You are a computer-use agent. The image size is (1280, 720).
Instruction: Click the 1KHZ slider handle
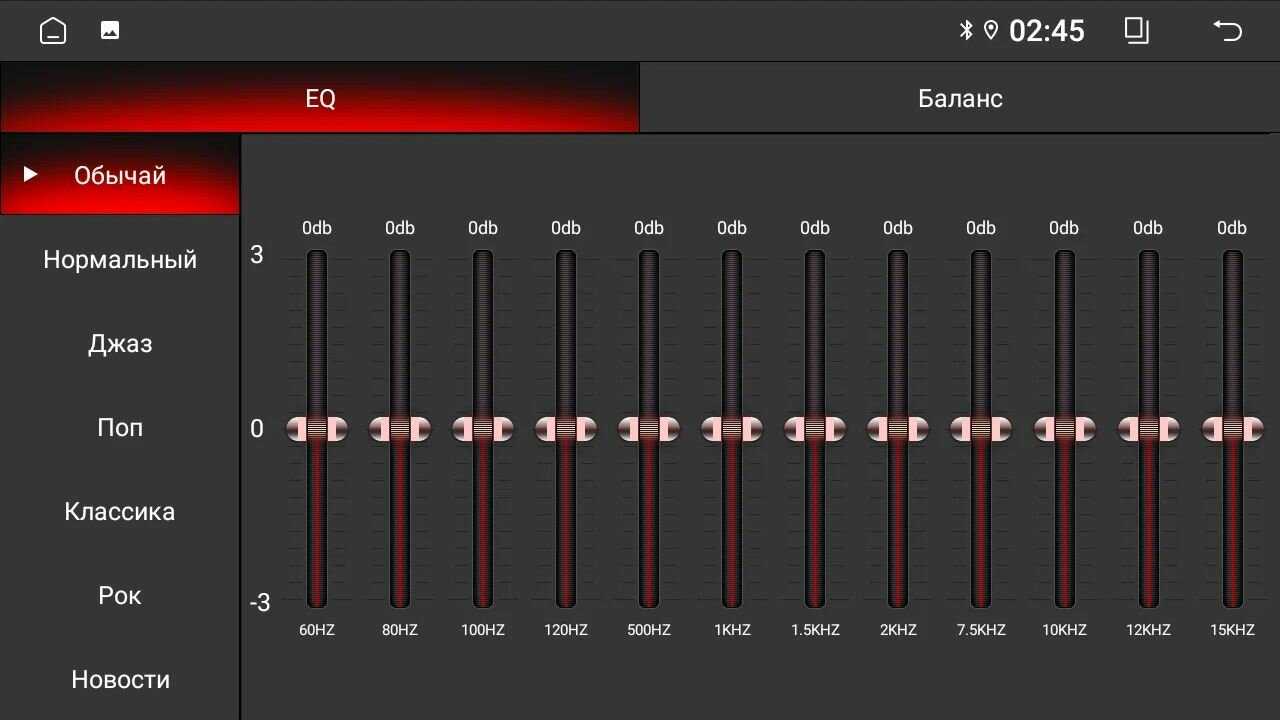pos(732,429)
